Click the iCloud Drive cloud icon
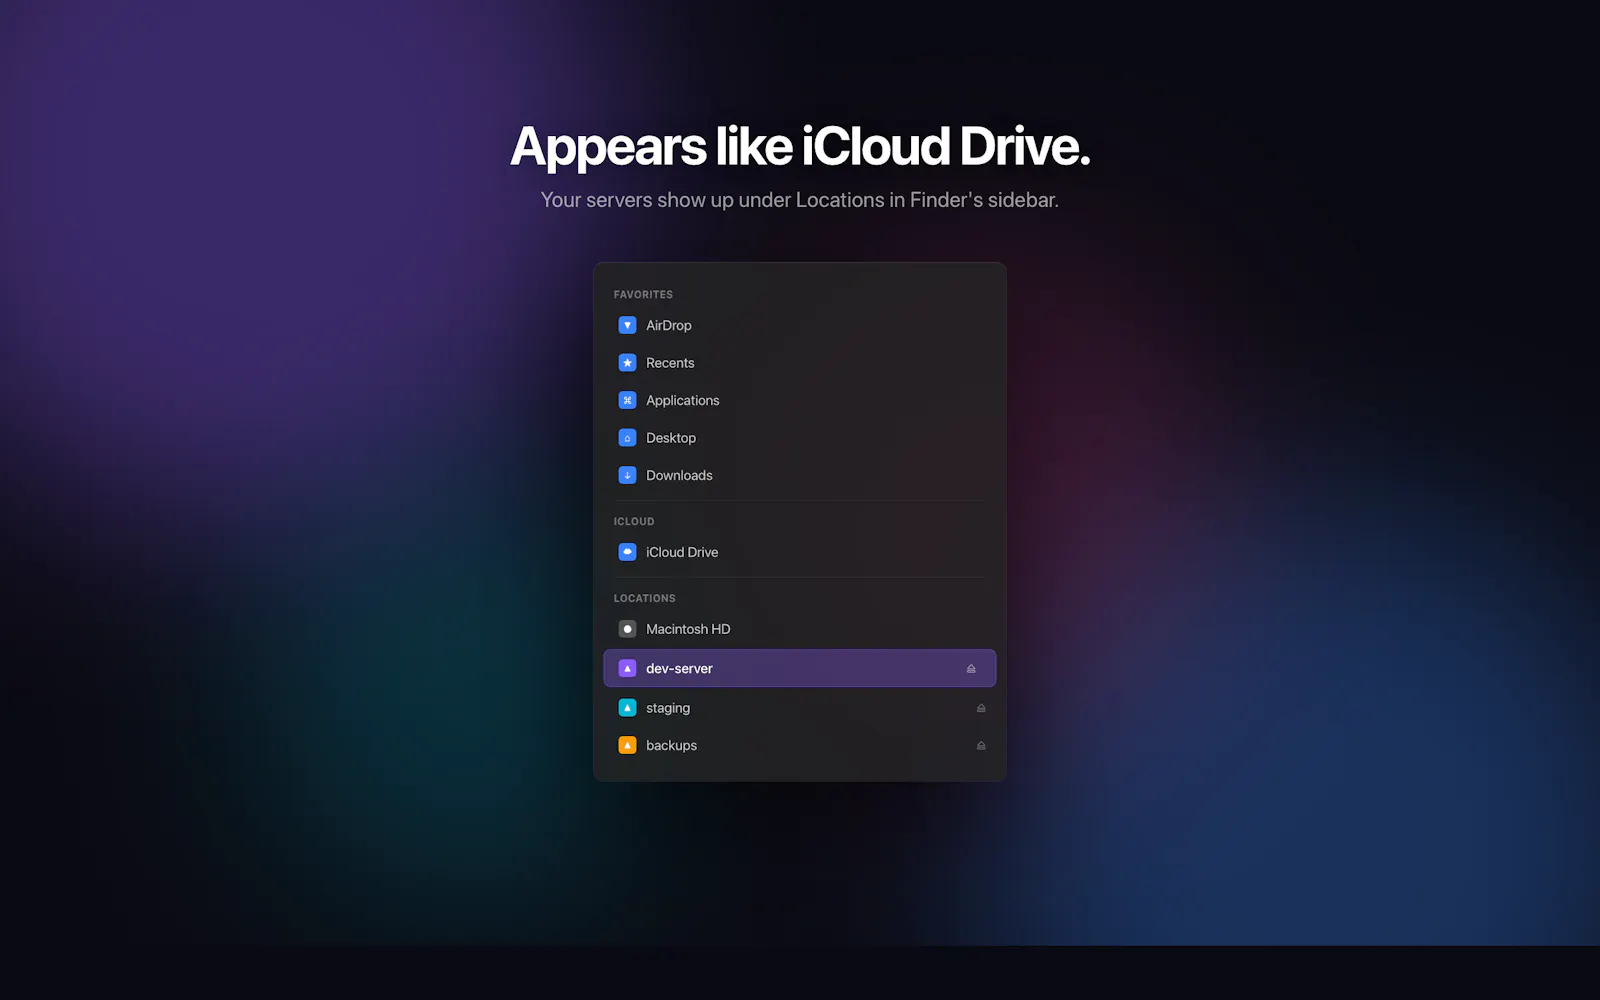The height and width of the screenshot is (1000, 1600). pyautogui.click(x=627, y=552)
